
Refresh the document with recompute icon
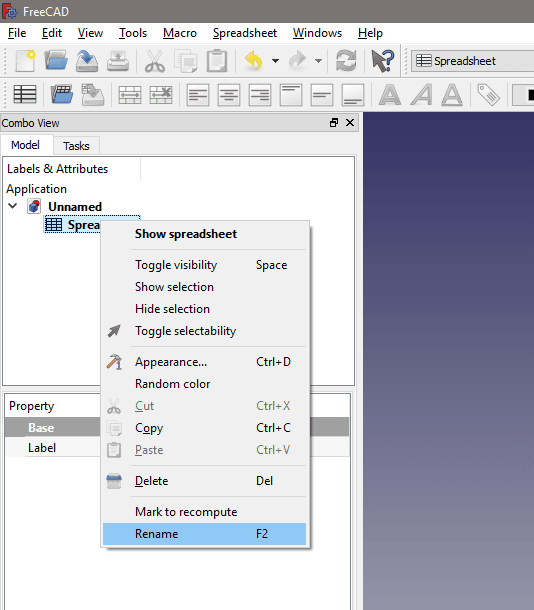pos(346,61)
